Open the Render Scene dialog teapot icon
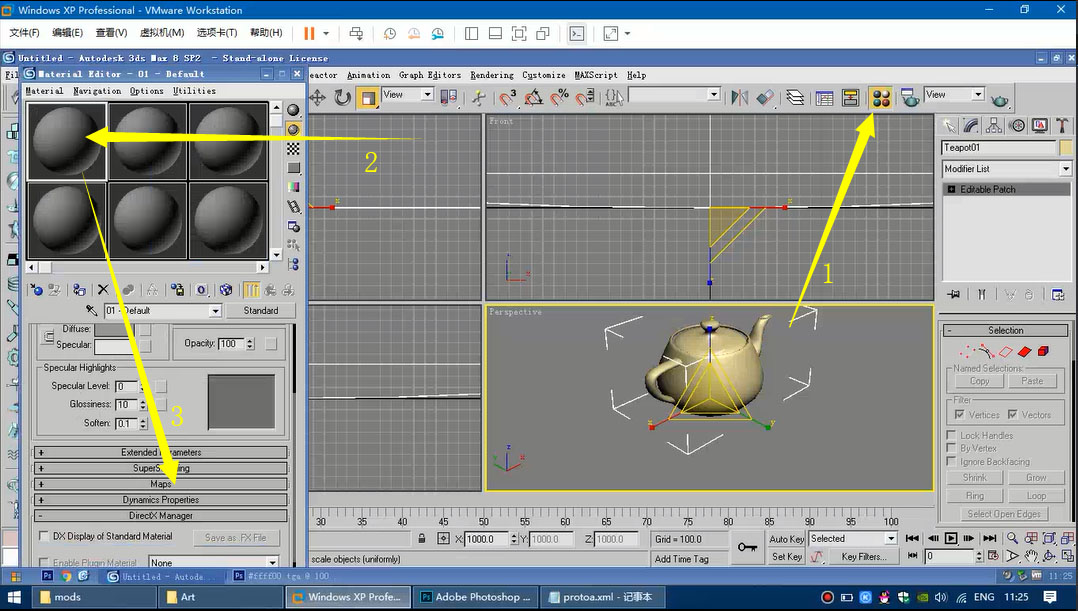The width and height of the screenshot is (1078, 611). pos(911,98)
